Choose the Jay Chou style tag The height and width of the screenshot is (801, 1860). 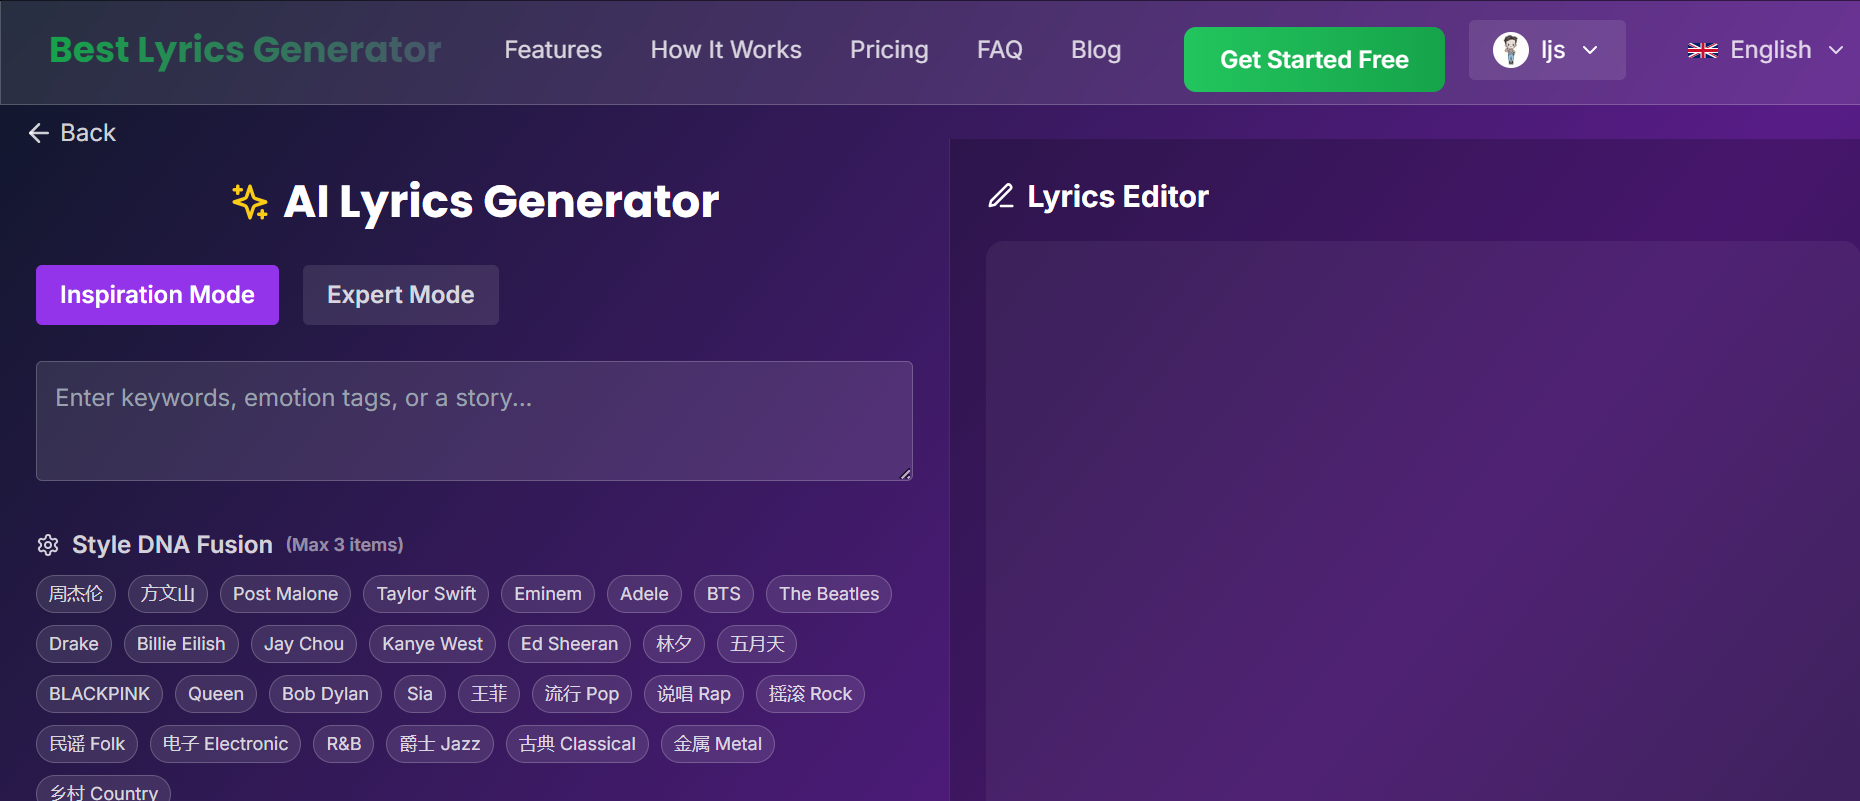304,644
